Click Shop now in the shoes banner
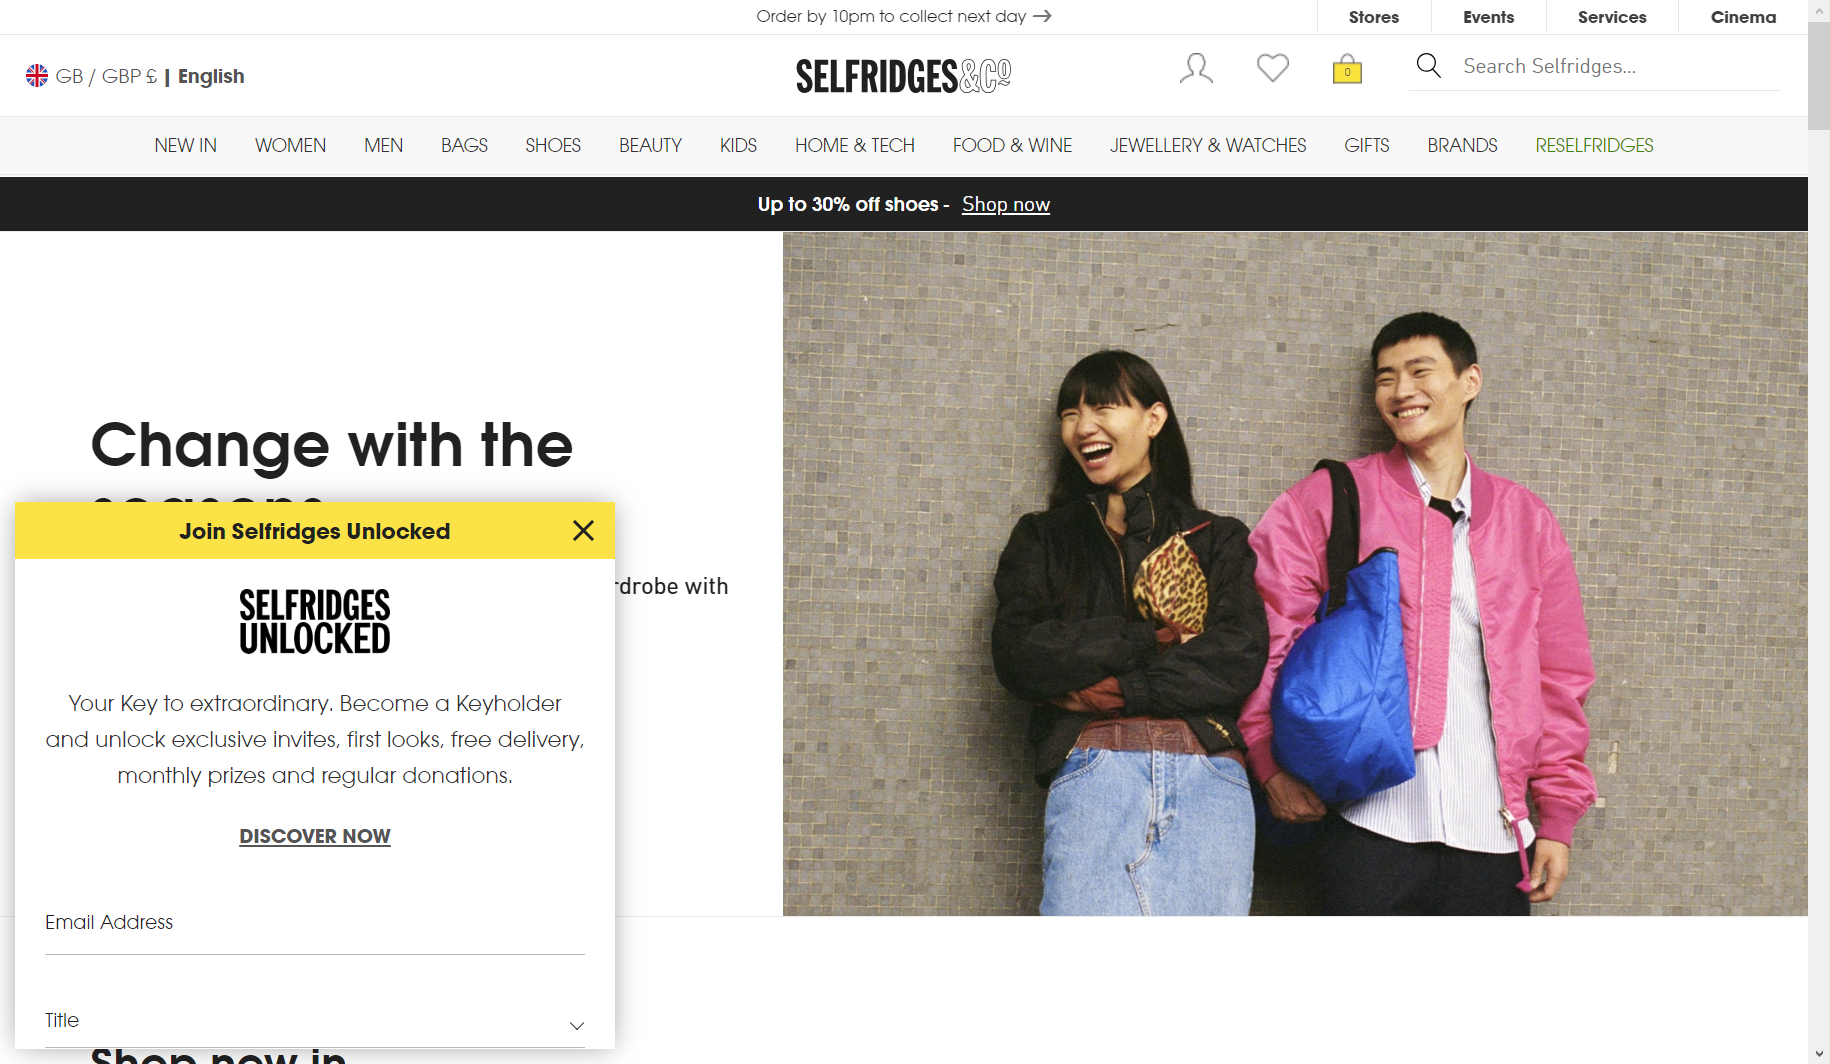The width and height of the screenshot is (1830, 1064). 1006,204
